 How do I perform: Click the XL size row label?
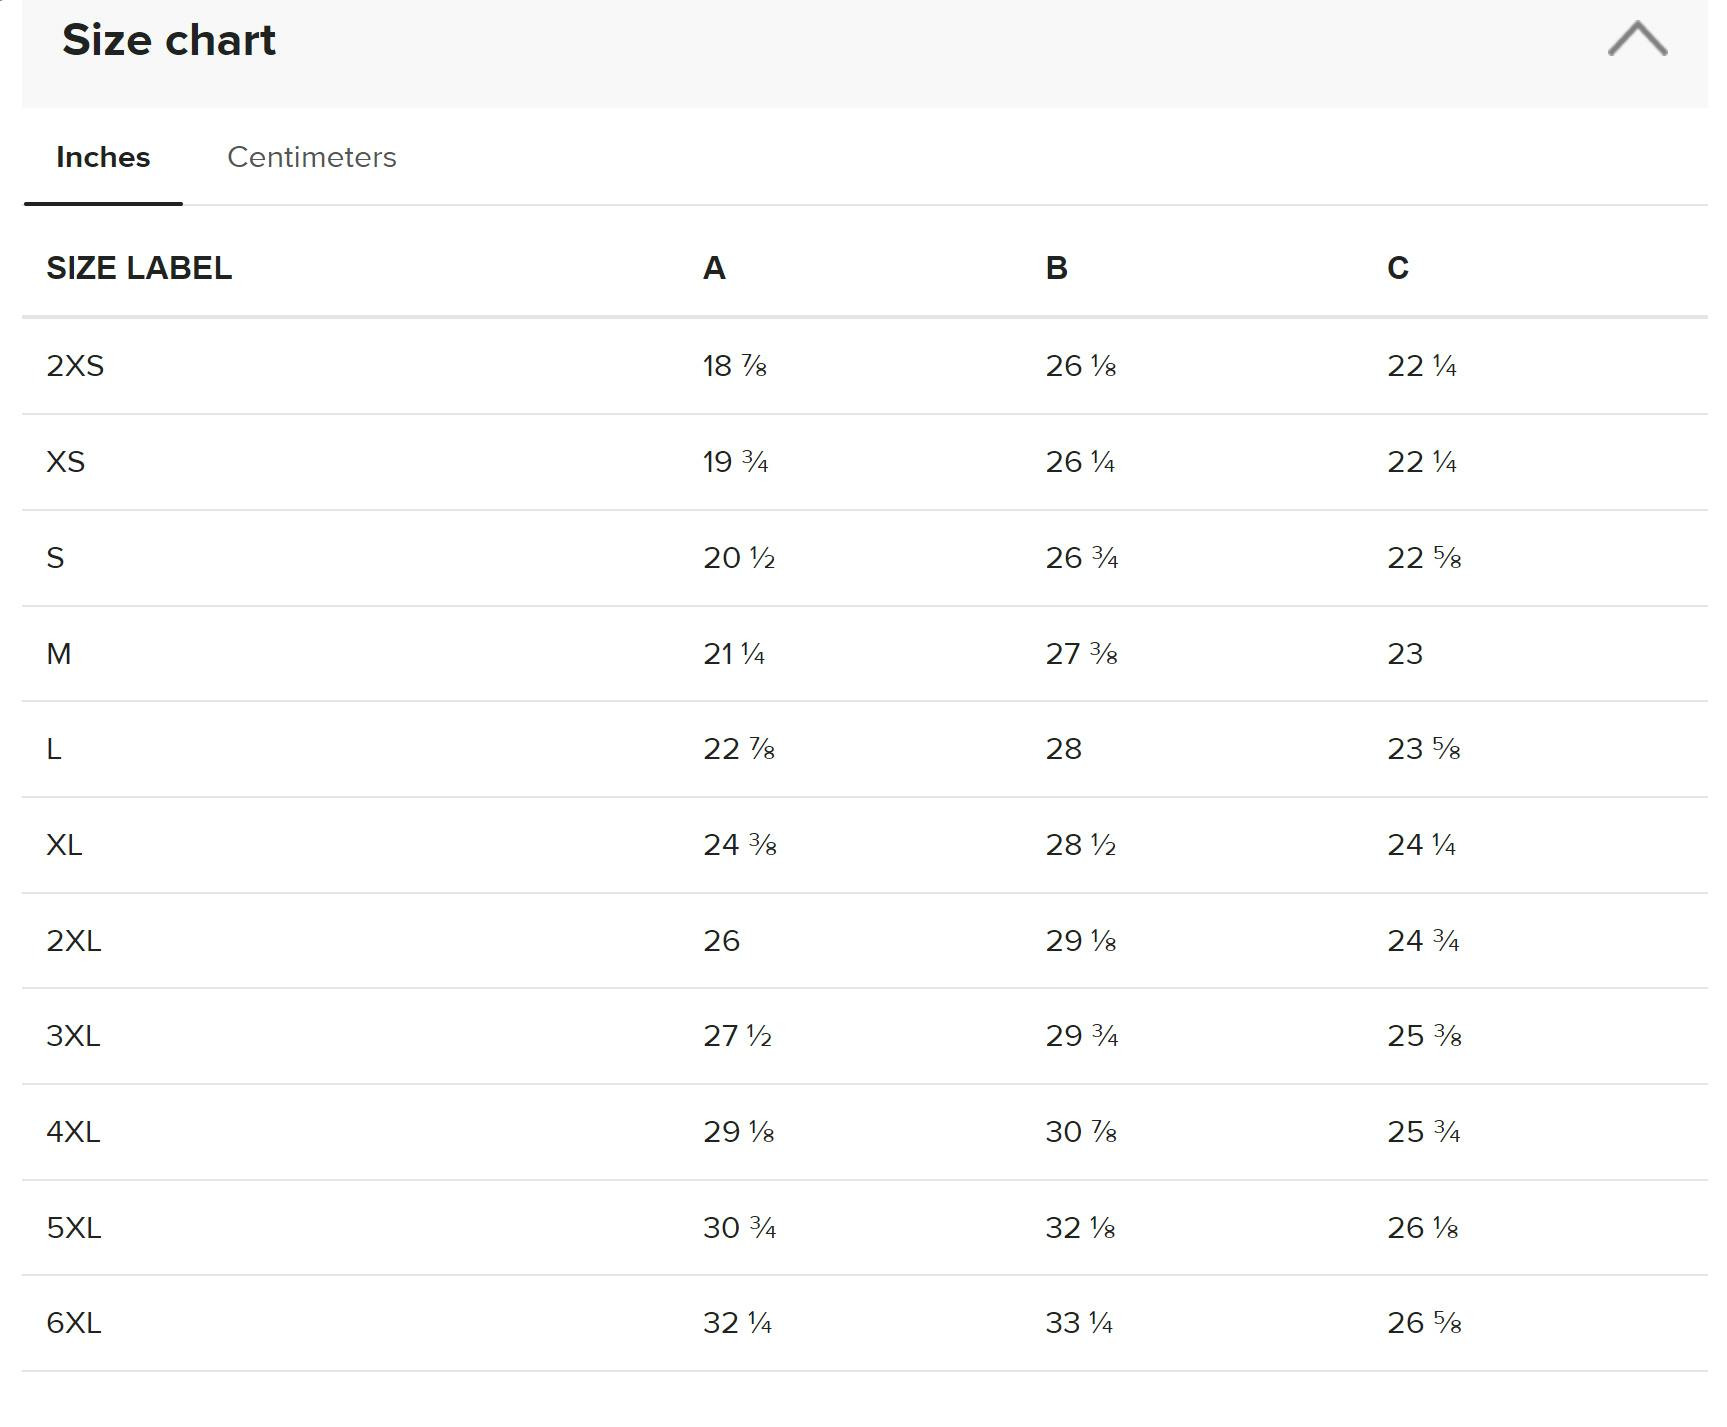pos(64,845)
